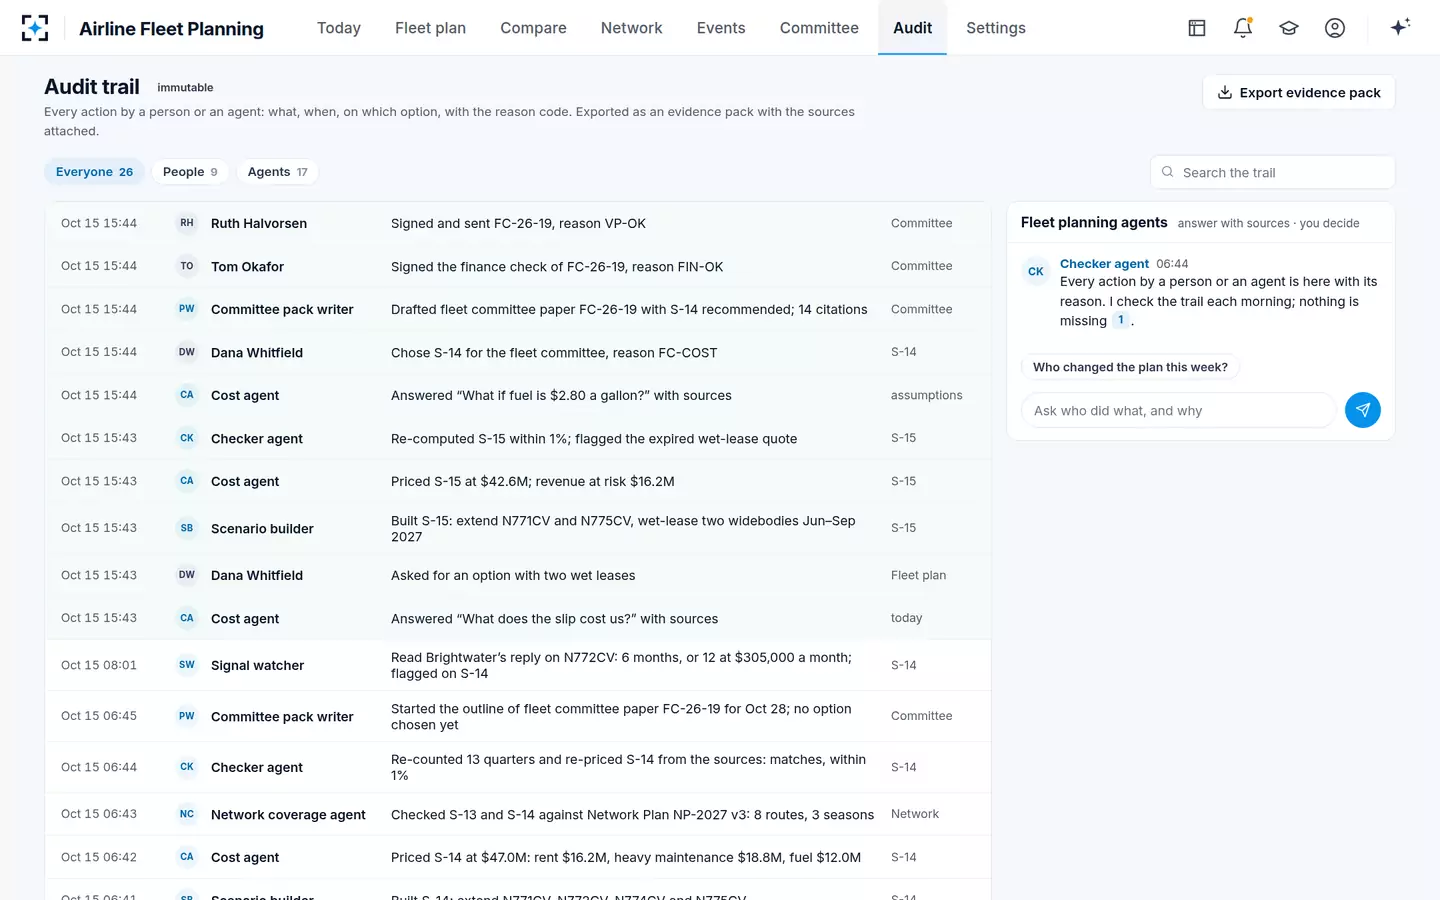Filter the trail to Agents
The image size is (1440, 900).
tap(277, 172)
